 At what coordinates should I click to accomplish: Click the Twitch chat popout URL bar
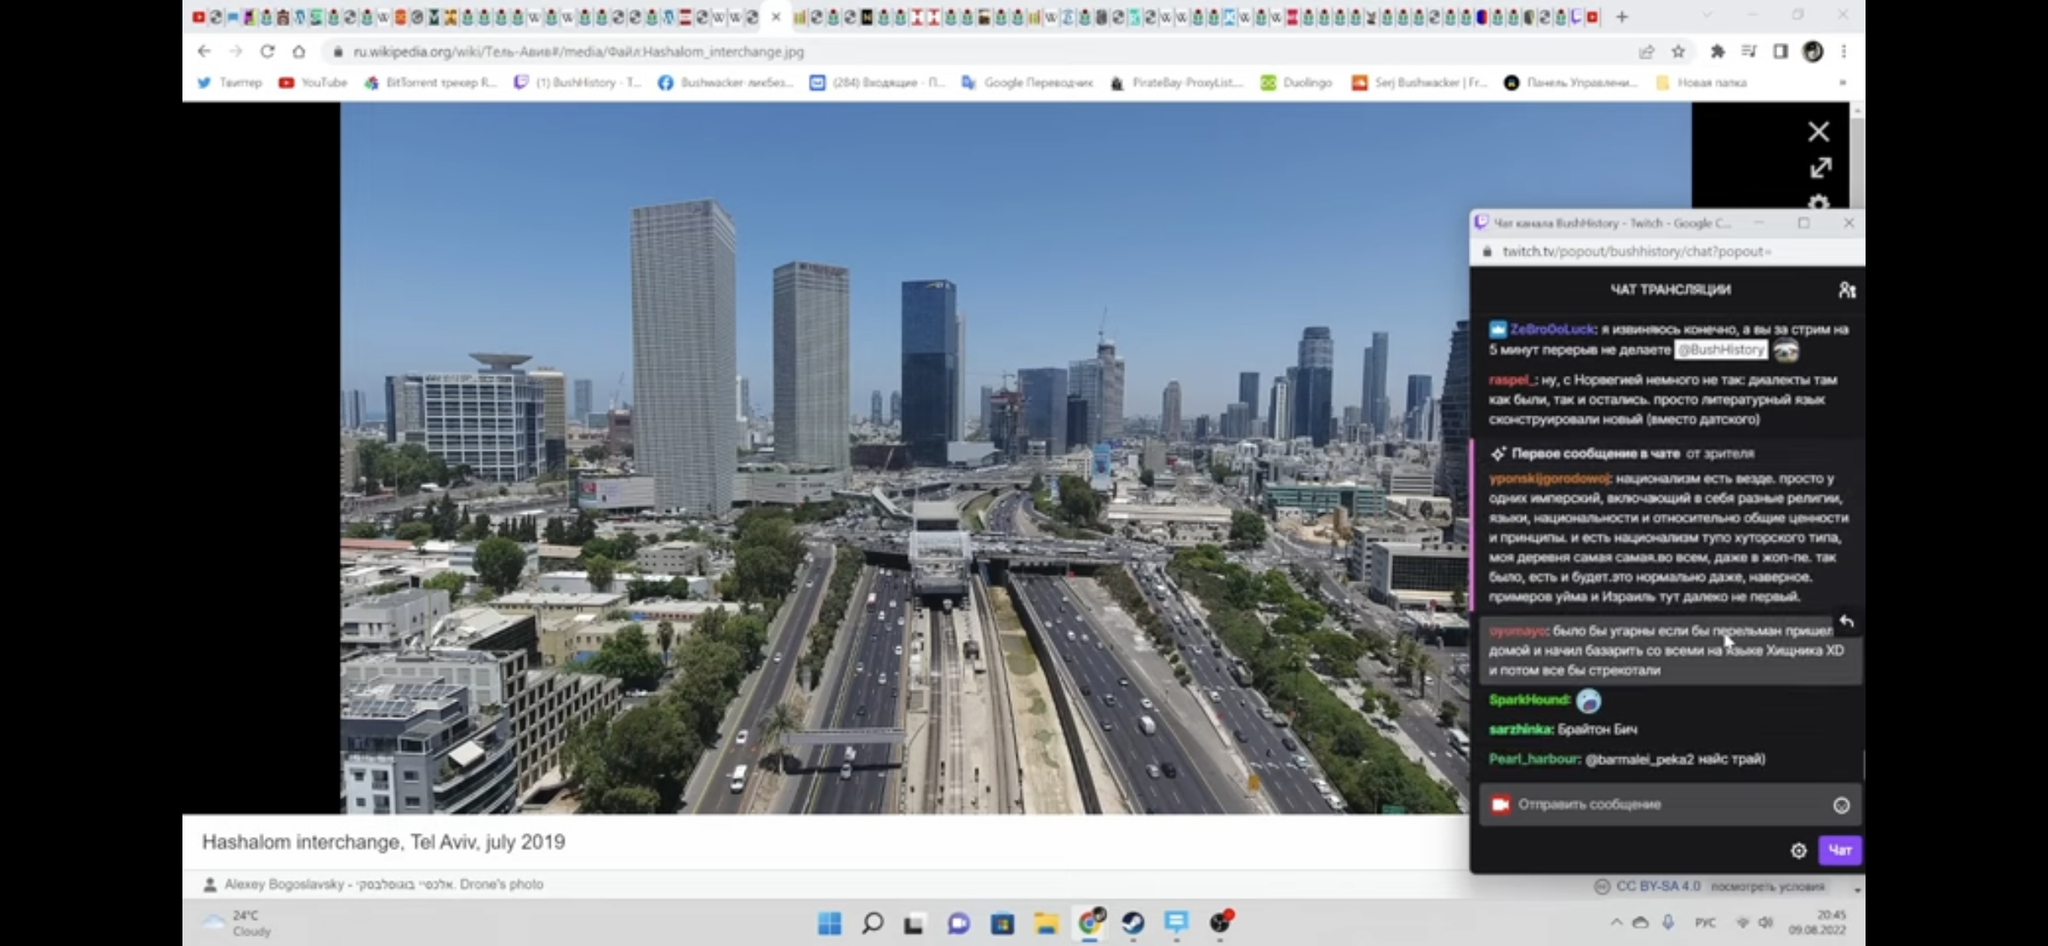1667,251
